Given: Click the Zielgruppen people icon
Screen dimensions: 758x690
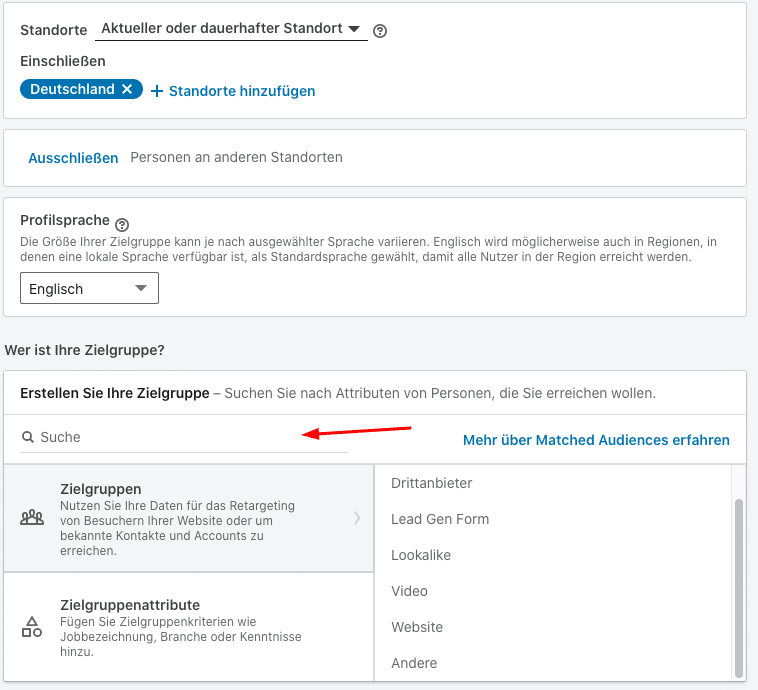Looking at the screenshot, I should [x=32, y=518].
